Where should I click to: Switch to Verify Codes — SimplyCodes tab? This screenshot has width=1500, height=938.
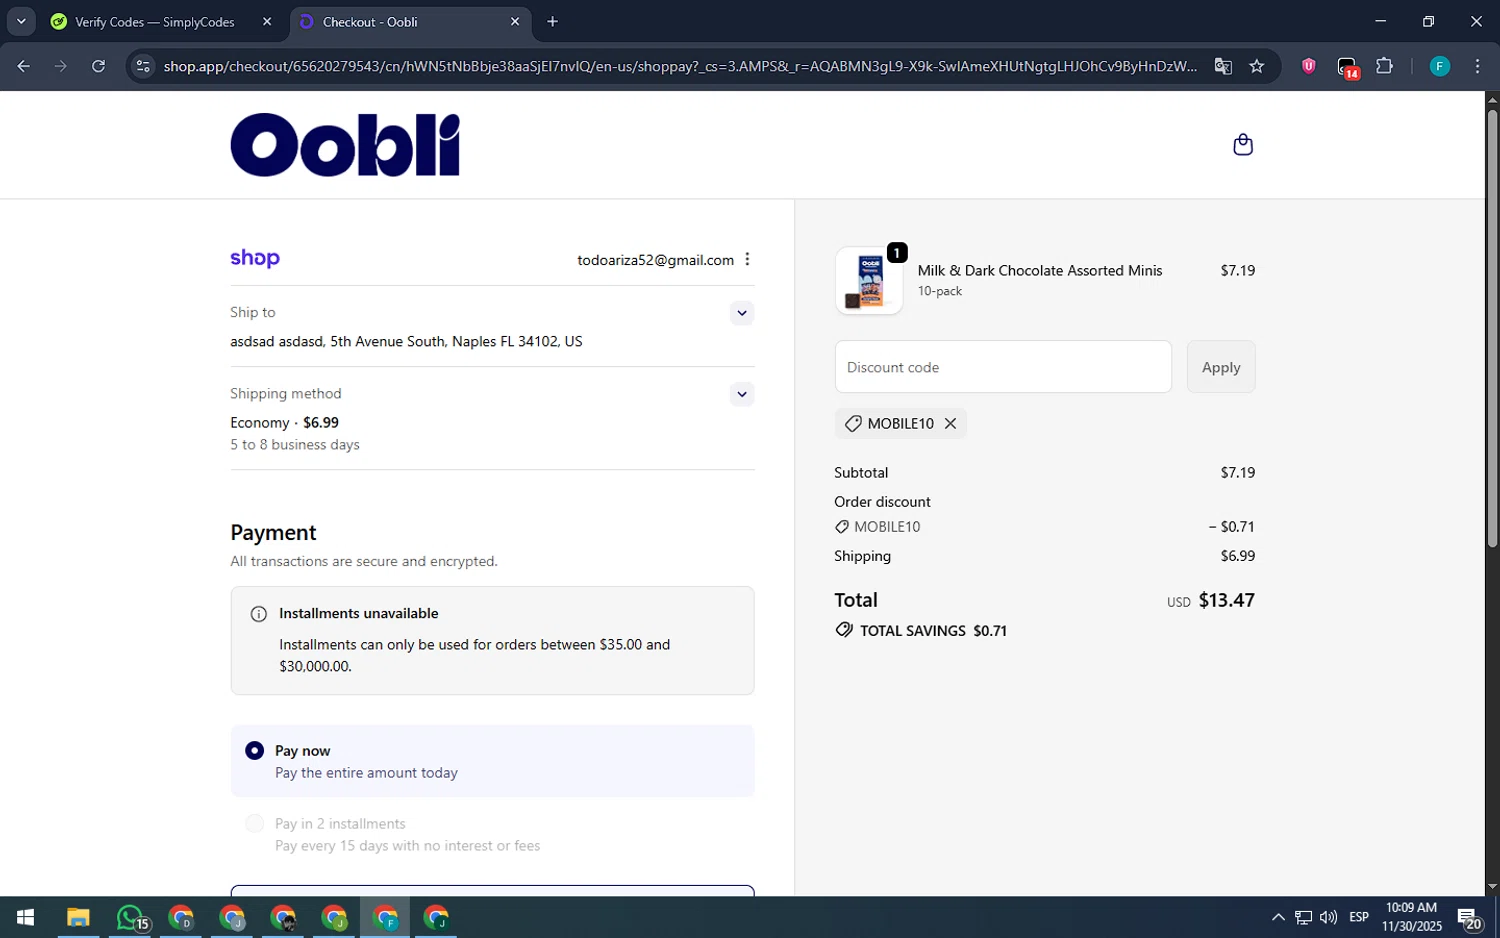pyautogui.click(x=155, y=22)
